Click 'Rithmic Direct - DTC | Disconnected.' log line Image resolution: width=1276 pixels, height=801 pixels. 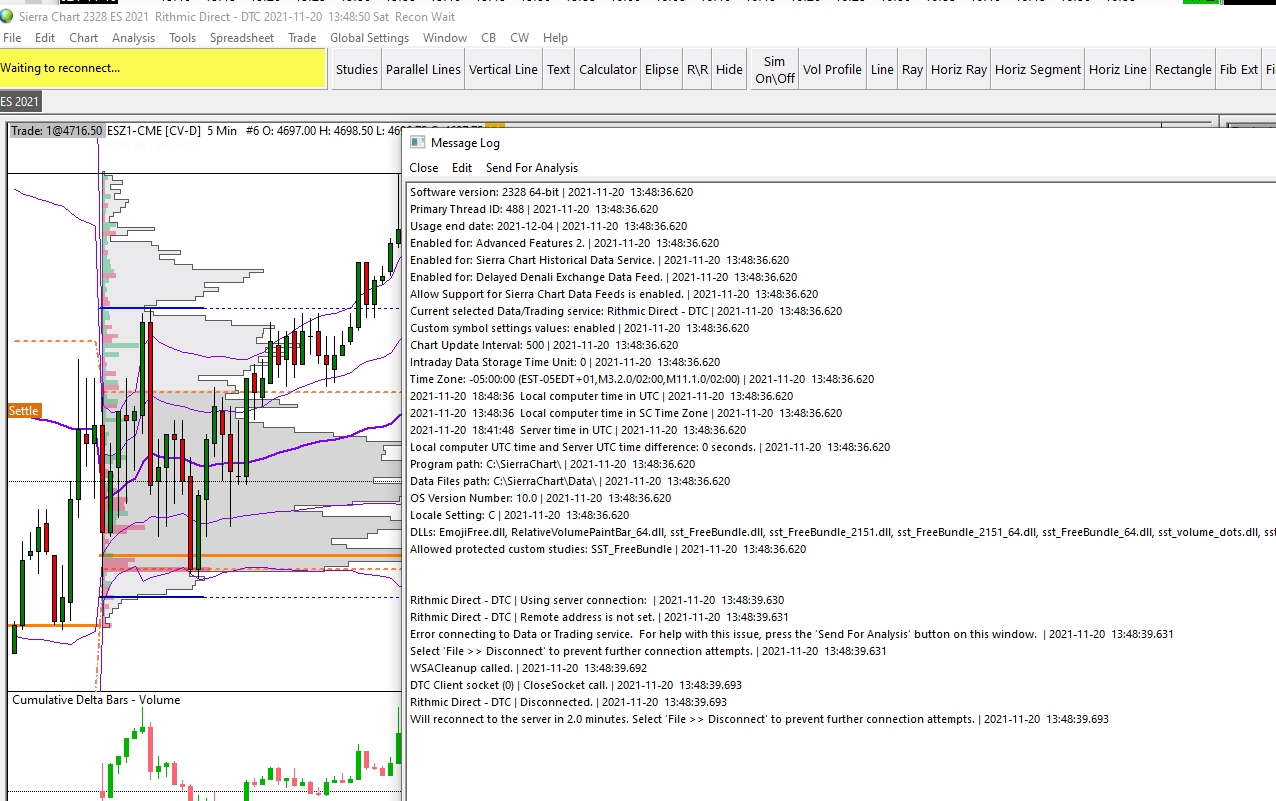tap(568, 702)
